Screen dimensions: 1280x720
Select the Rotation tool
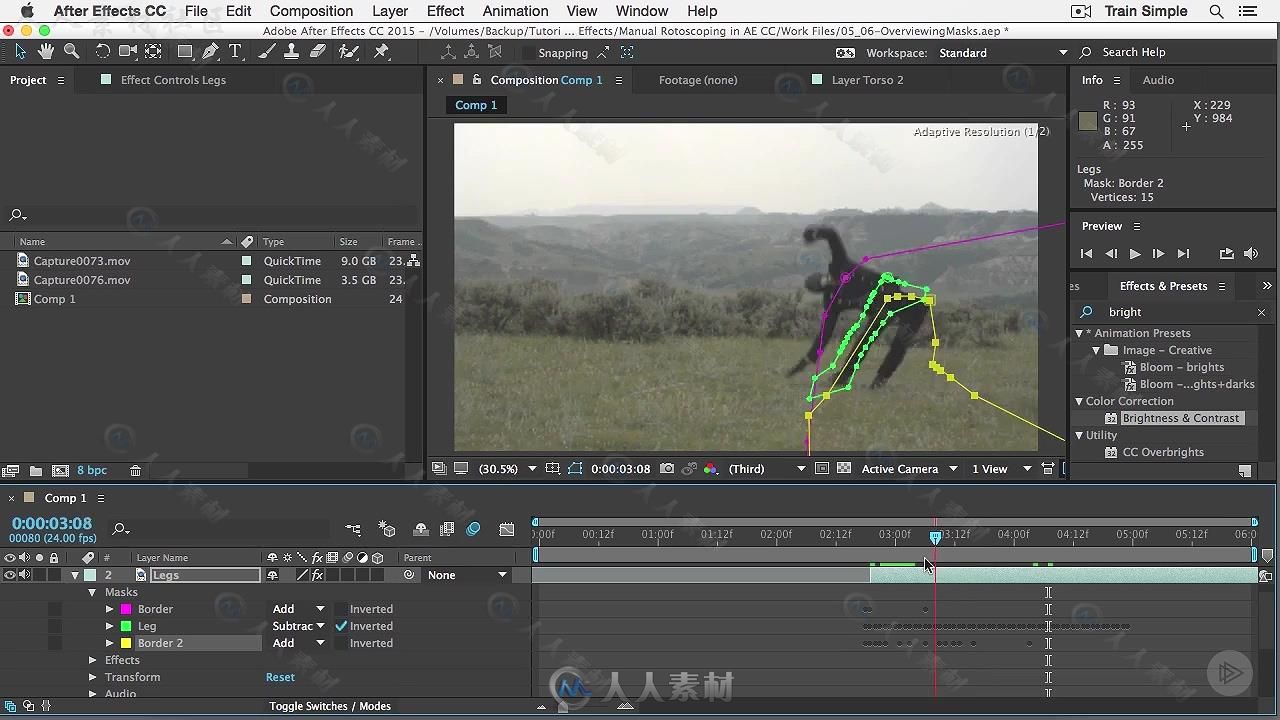click(x=102, y=51)
